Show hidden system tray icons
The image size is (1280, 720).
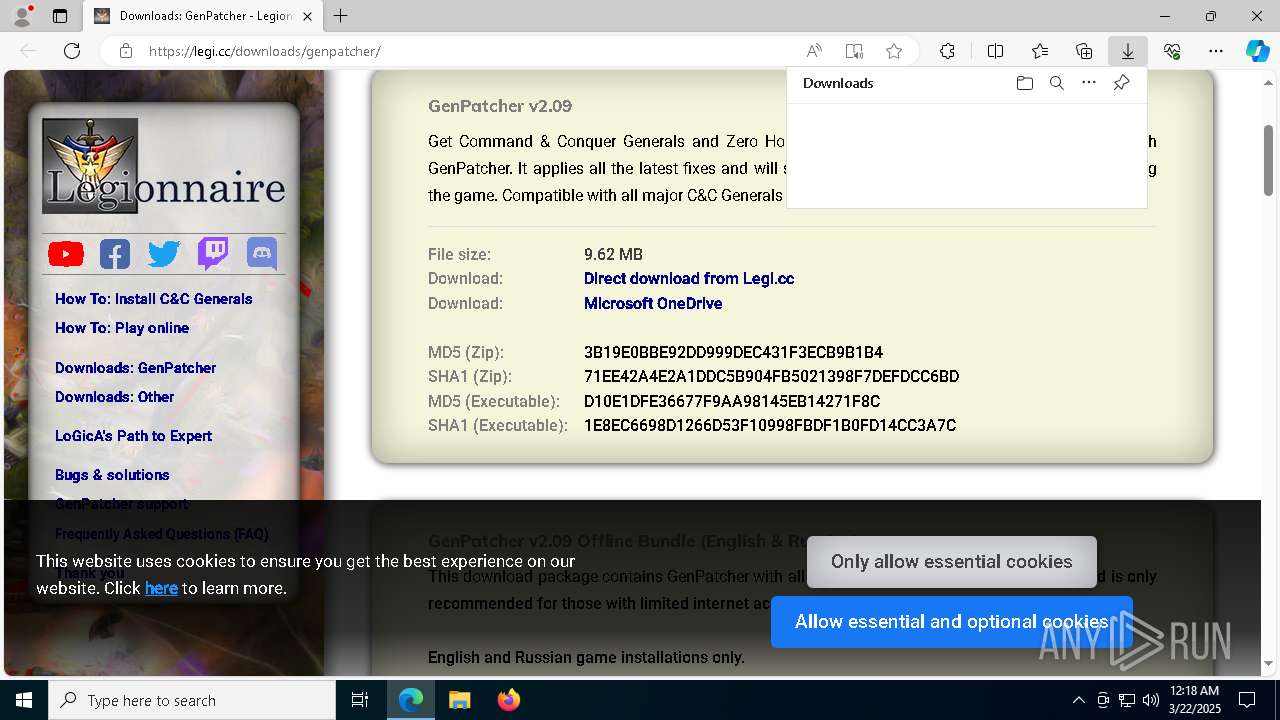tap(1078, 700)
